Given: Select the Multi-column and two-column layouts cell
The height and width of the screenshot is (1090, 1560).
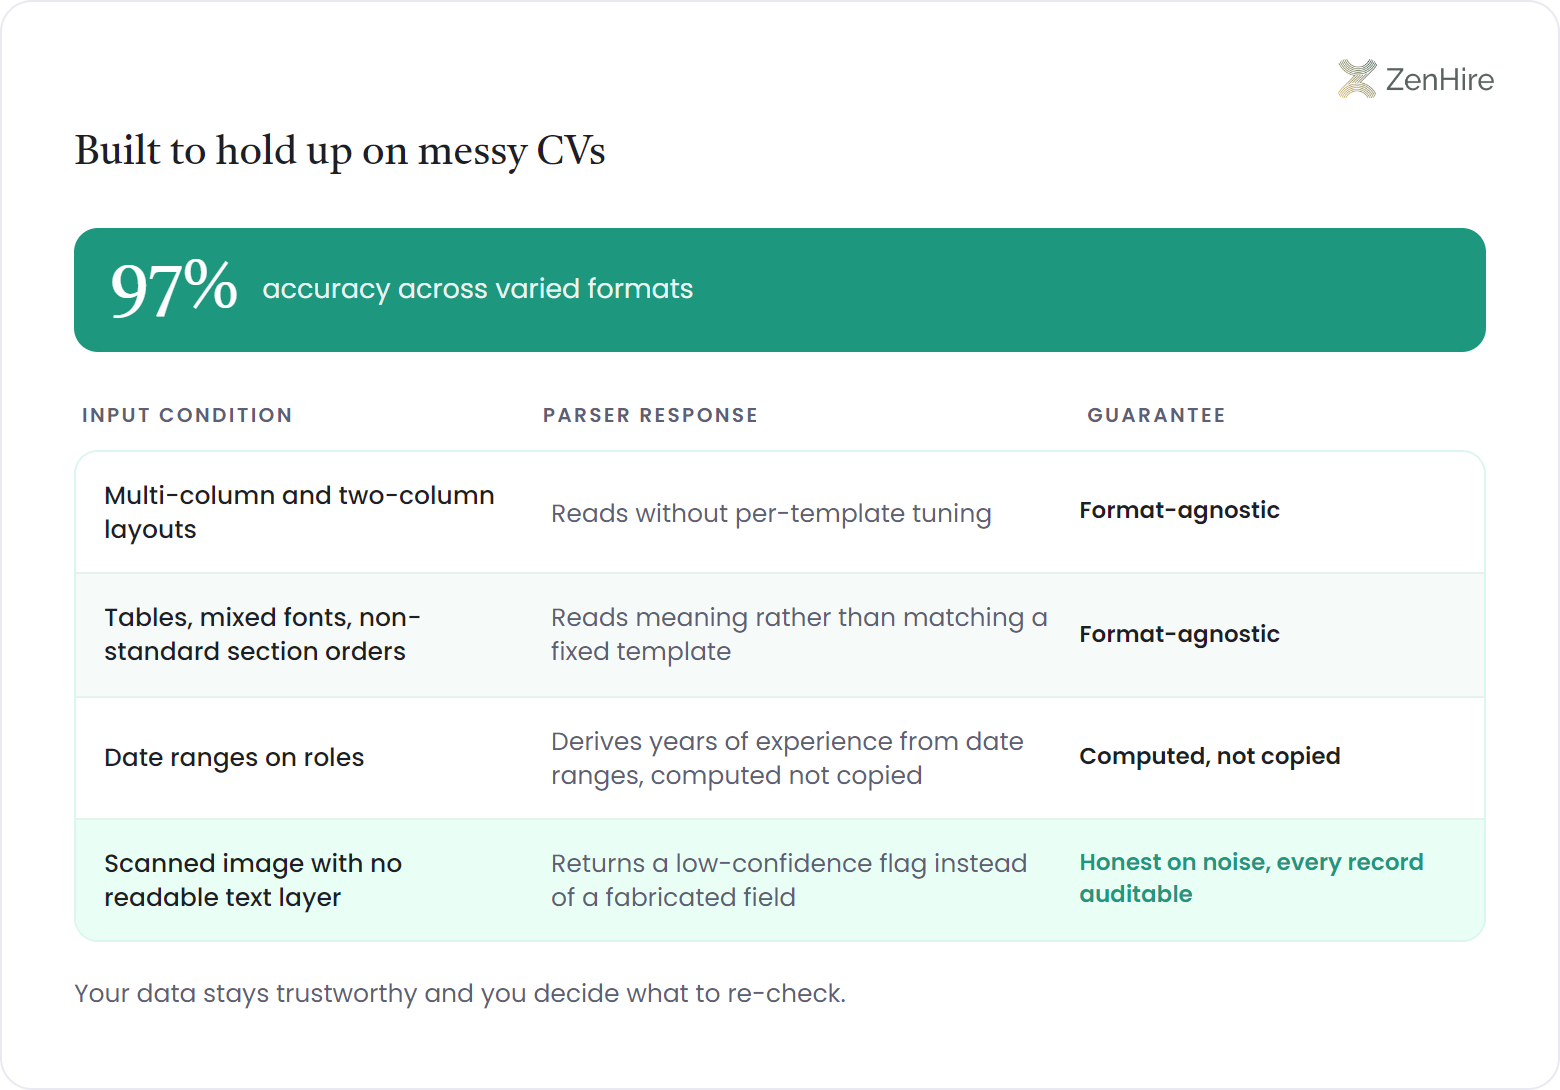Looking at the screenshot, I should [299, 512].
